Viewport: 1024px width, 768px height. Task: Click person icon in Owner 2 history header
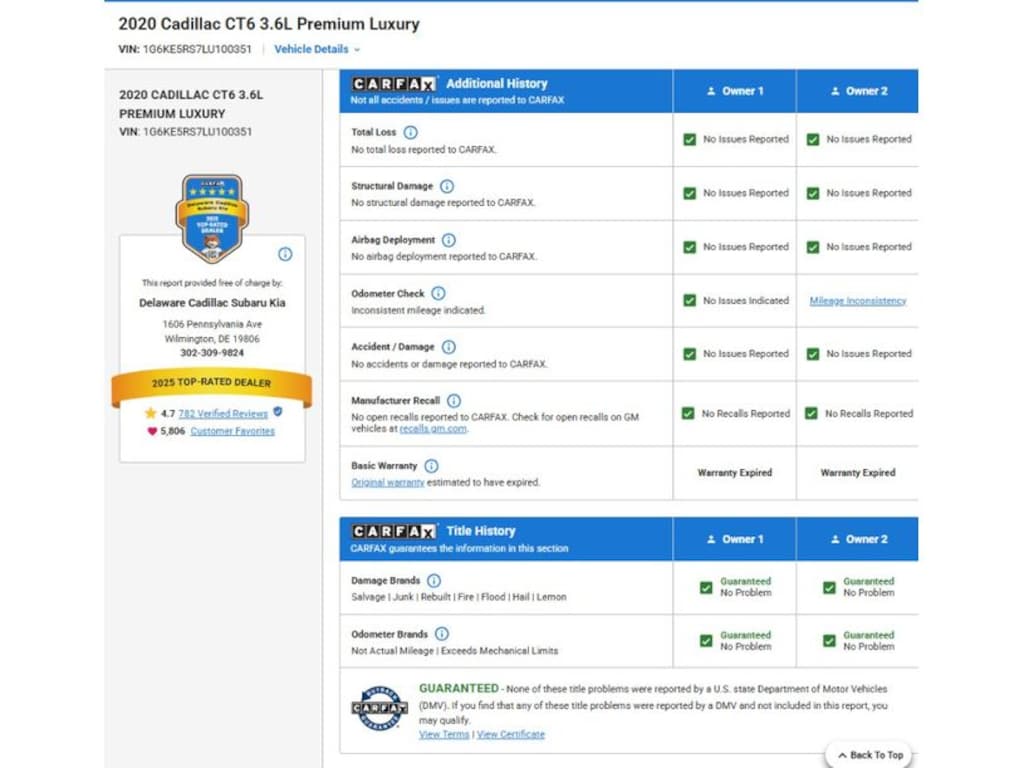[x=835, y=91]
